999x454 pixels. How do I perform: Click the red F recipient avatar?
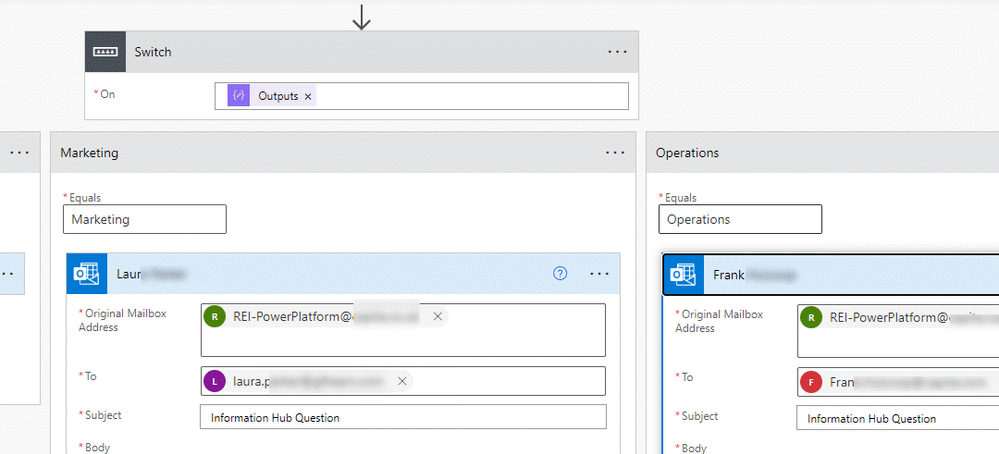point(811,383)
